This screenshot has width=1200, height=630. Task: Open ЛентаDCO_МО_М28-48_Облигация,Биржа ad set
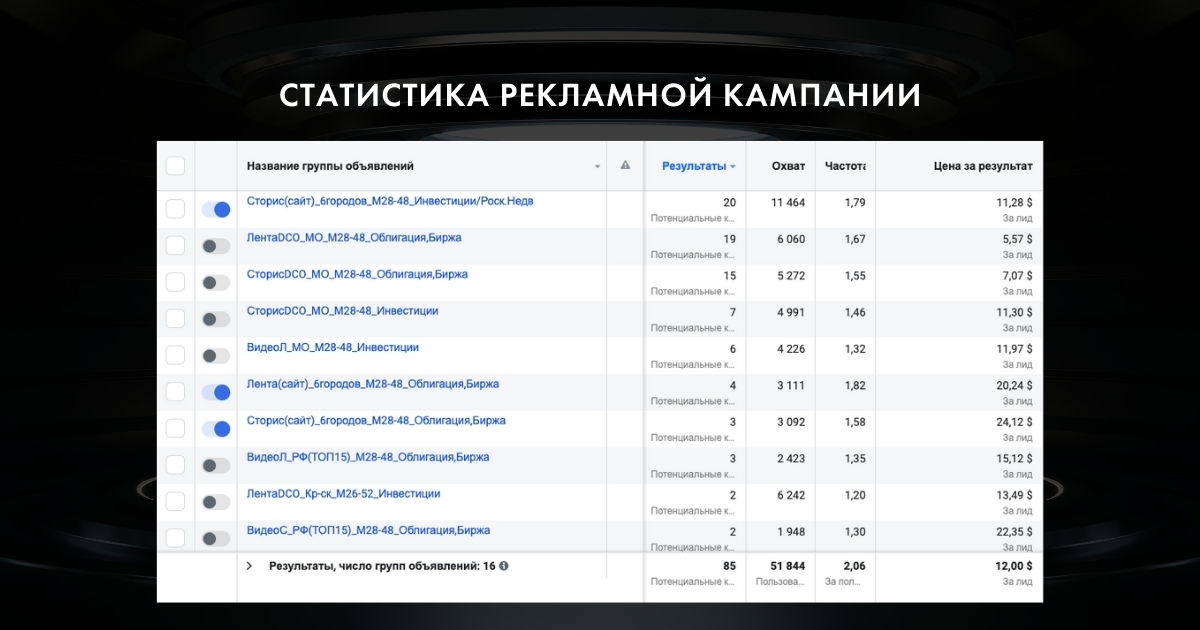click(x=354, y=238)
